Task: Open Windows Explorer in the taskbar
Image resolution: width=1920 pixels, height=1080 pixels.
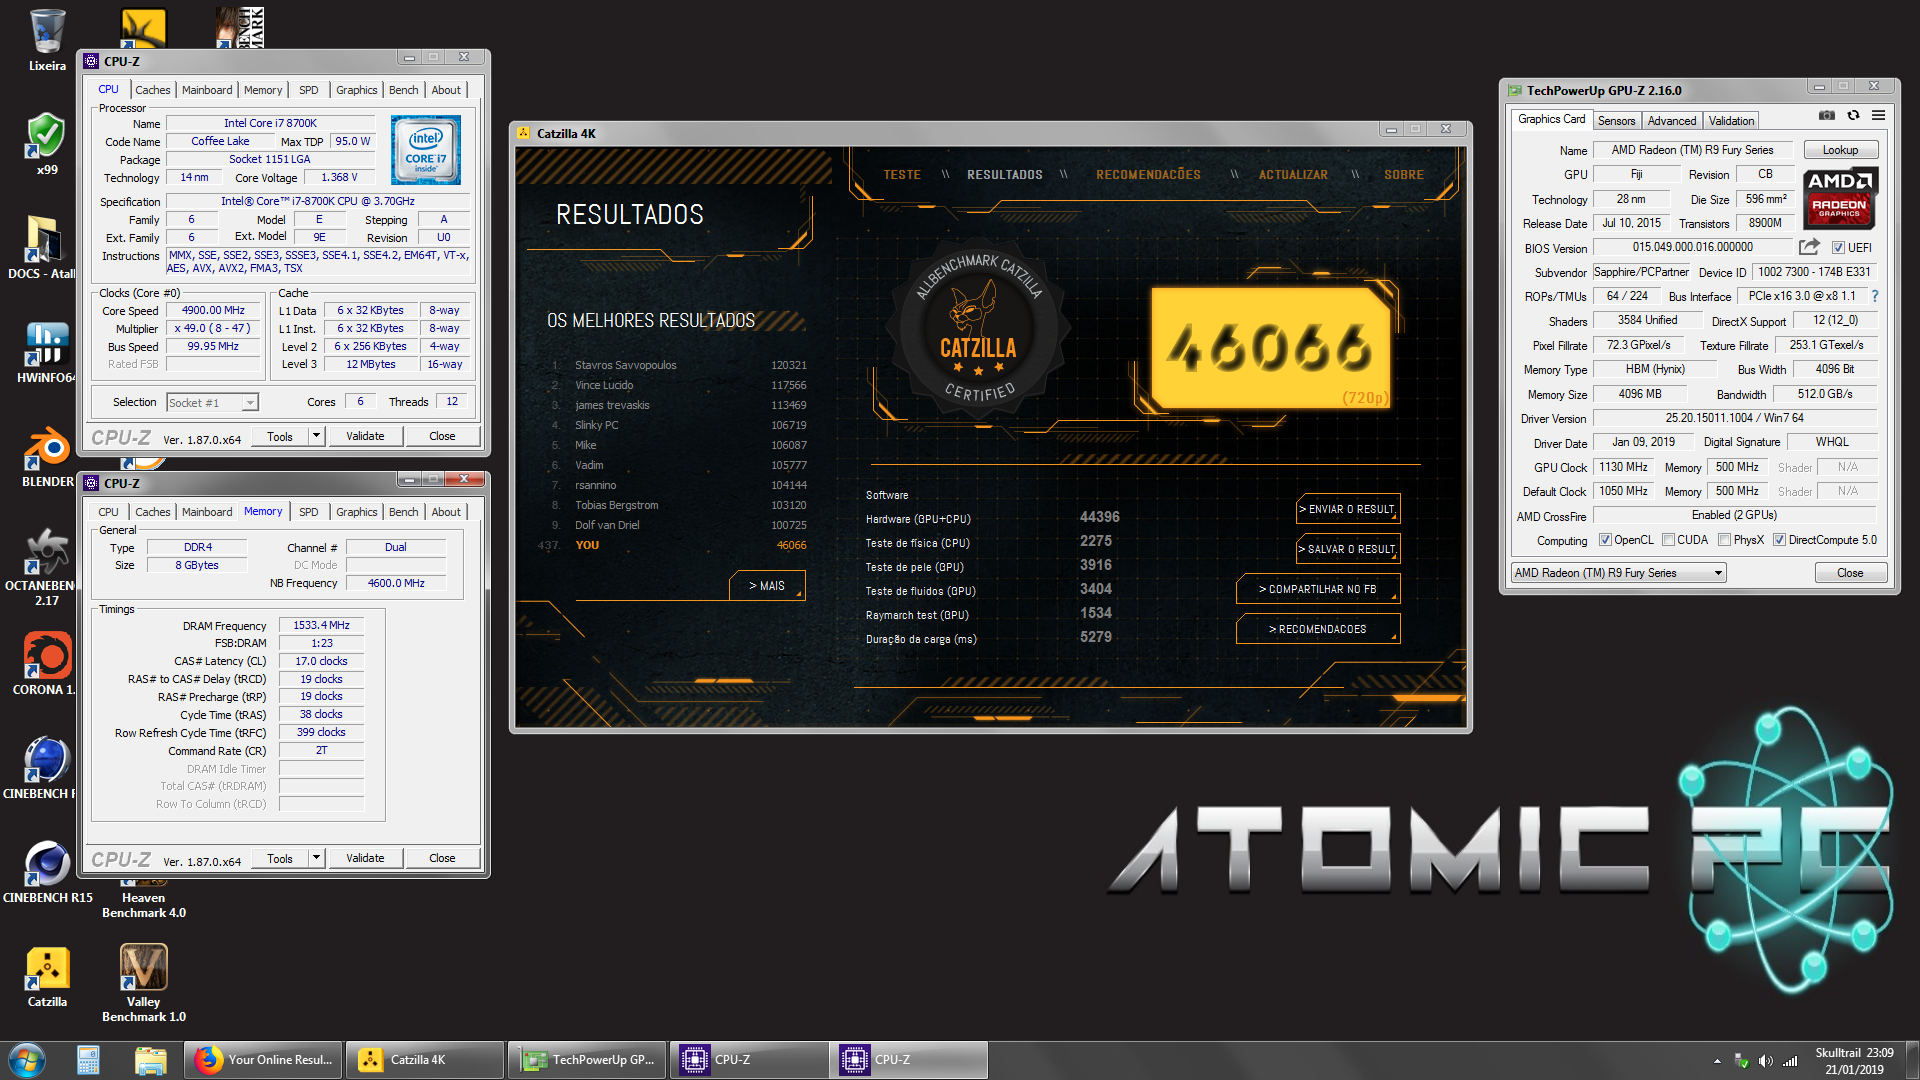Action: (150, 1060)
